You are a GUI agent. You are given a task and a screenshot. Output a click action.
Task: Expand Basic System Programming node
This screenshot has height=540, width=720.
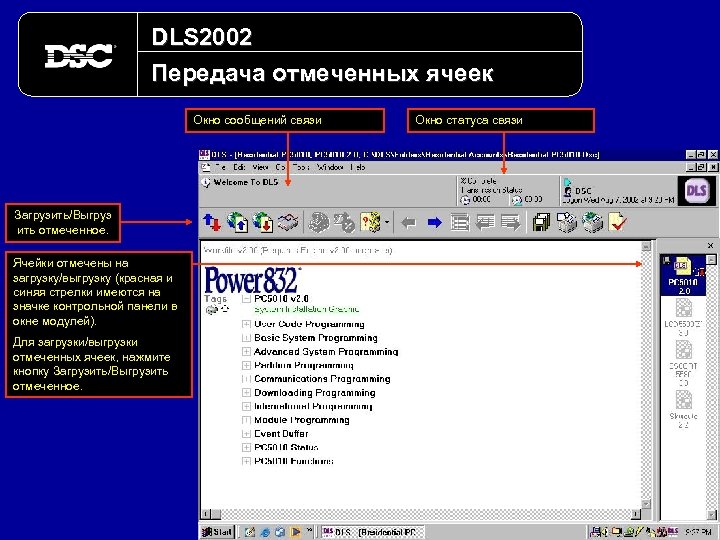(x=247, y=338)
